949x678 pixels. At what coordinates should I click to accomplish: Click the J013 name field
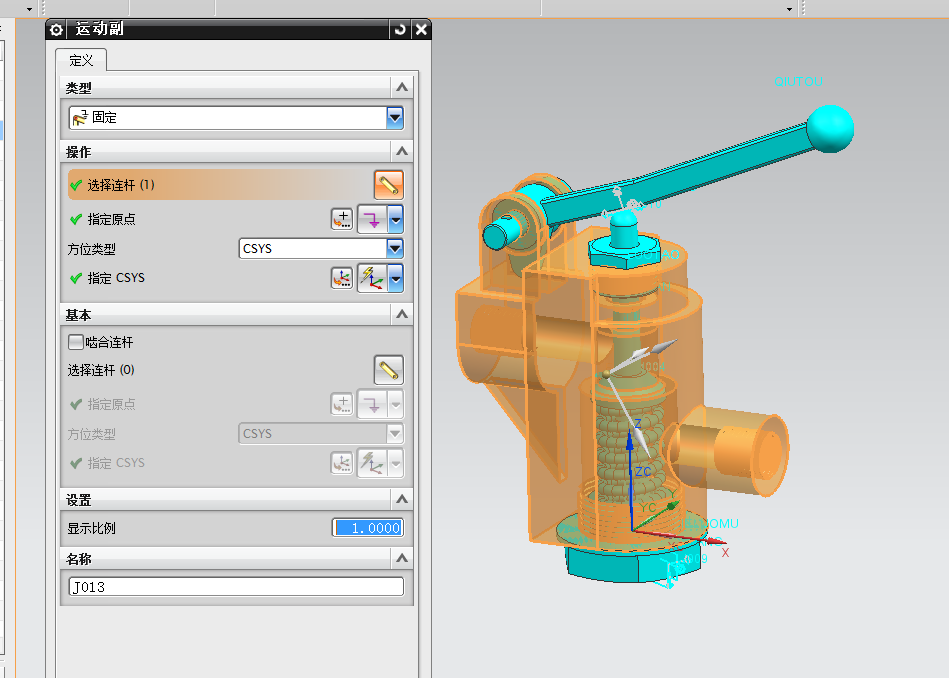click(236, 587)
